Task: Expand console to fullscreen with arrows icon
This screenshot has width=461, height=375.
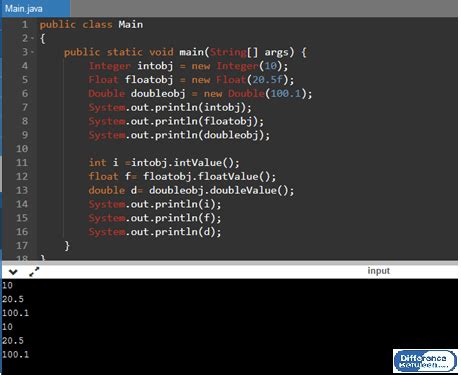Action: pos(34,272)
